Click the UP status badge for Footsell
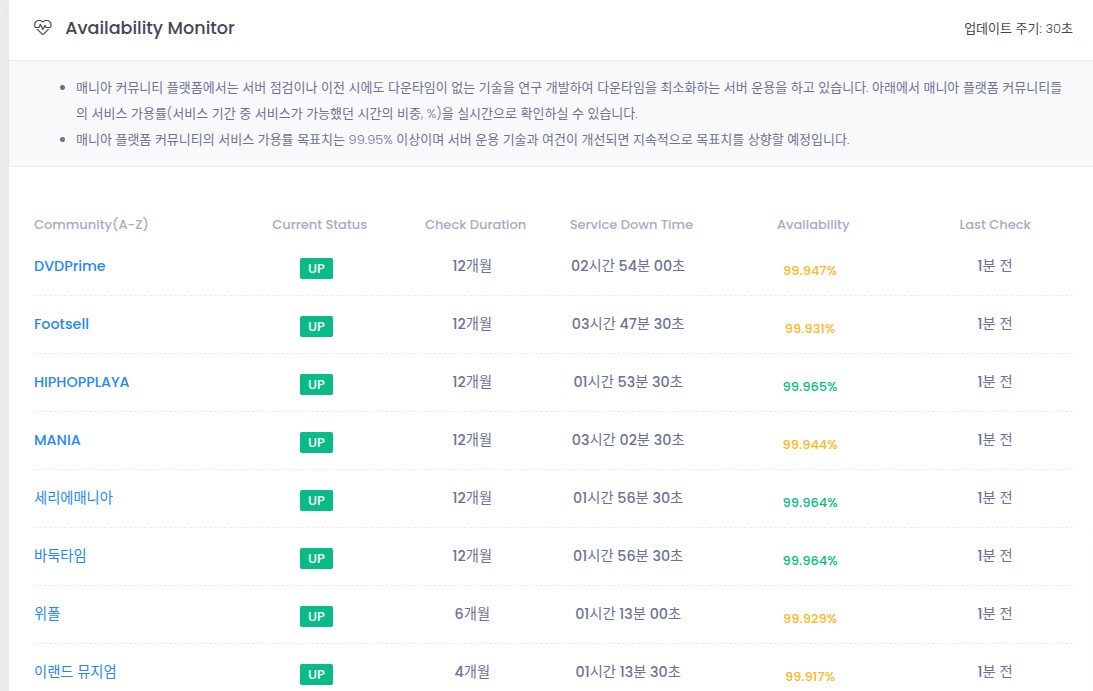The image size is (1093, 691). (x=316, y=326)
